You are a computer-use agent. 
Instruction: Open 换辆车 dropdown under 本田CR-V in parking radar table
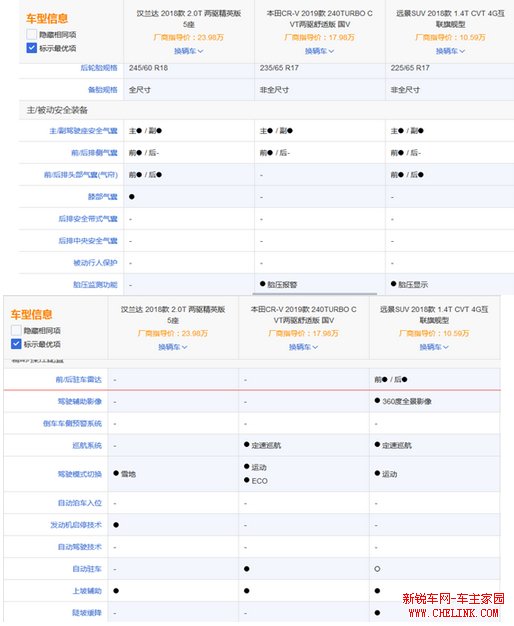(304, 347)
